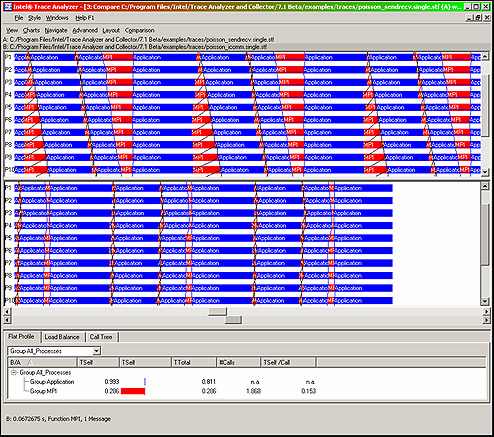This screenshot has width=494, height=437.
Task: Click the P5 label in bottom timeline
Action: (x=8, y=238)
